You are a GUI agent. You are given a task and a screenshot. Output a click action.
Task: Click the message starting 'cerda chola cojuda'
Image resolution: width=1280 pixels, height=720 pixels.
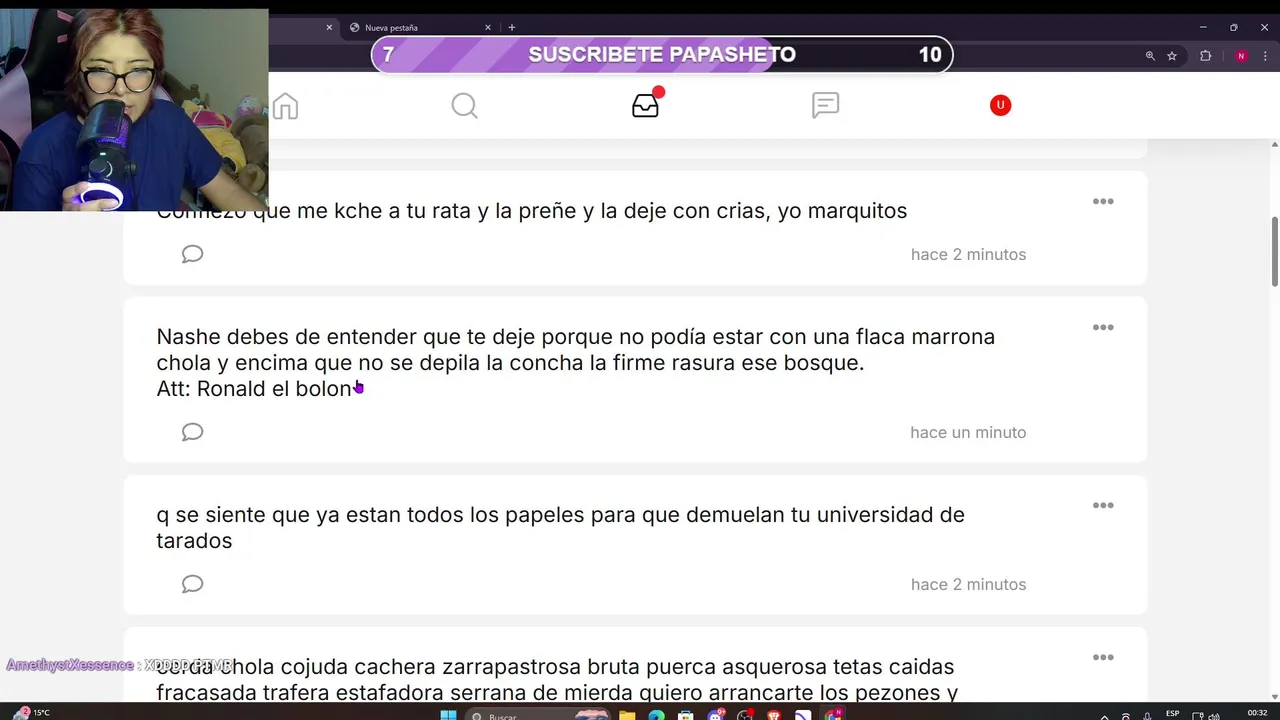pyautogui.click(x=556, y=678)
